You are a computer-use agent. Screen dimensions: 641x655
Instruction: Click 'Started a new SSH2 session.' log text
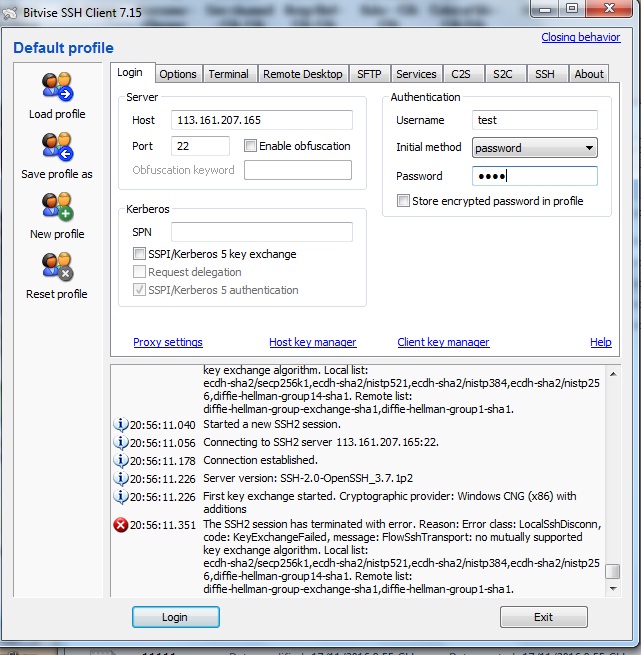272,424
